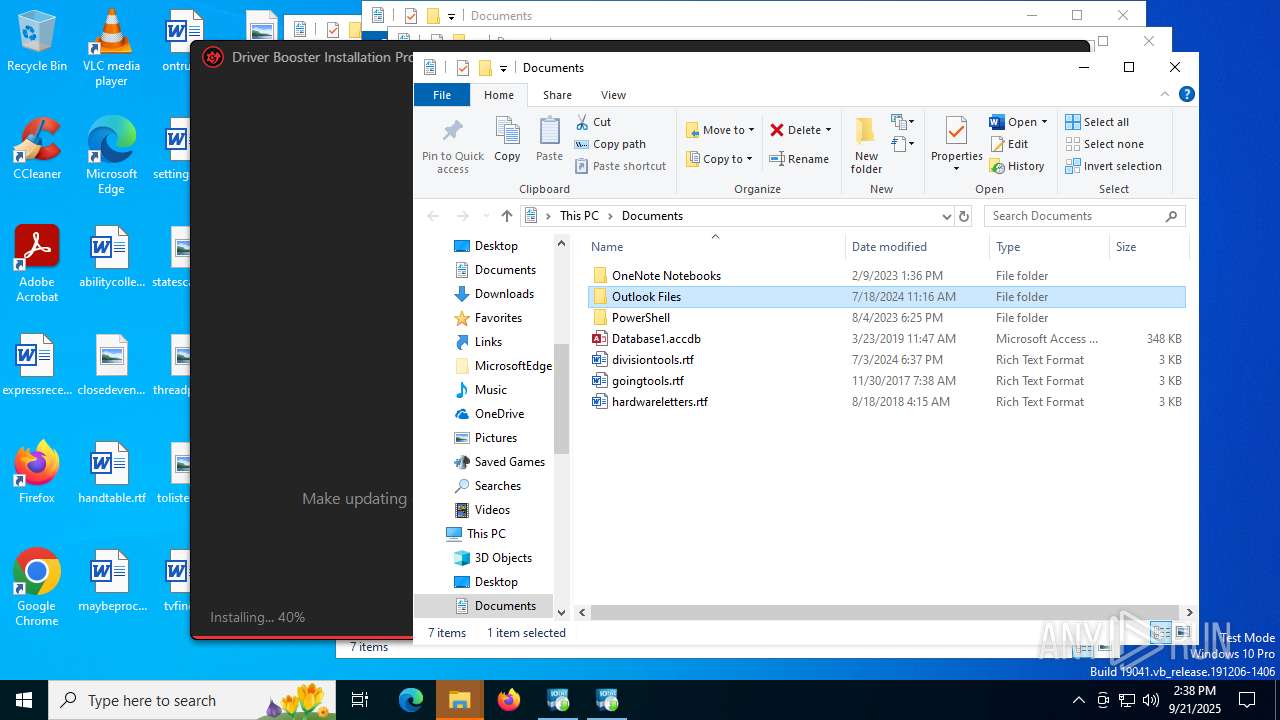Select the PowerShell folder
This screenshot has height=720, width=1280.
click(640, 318)
